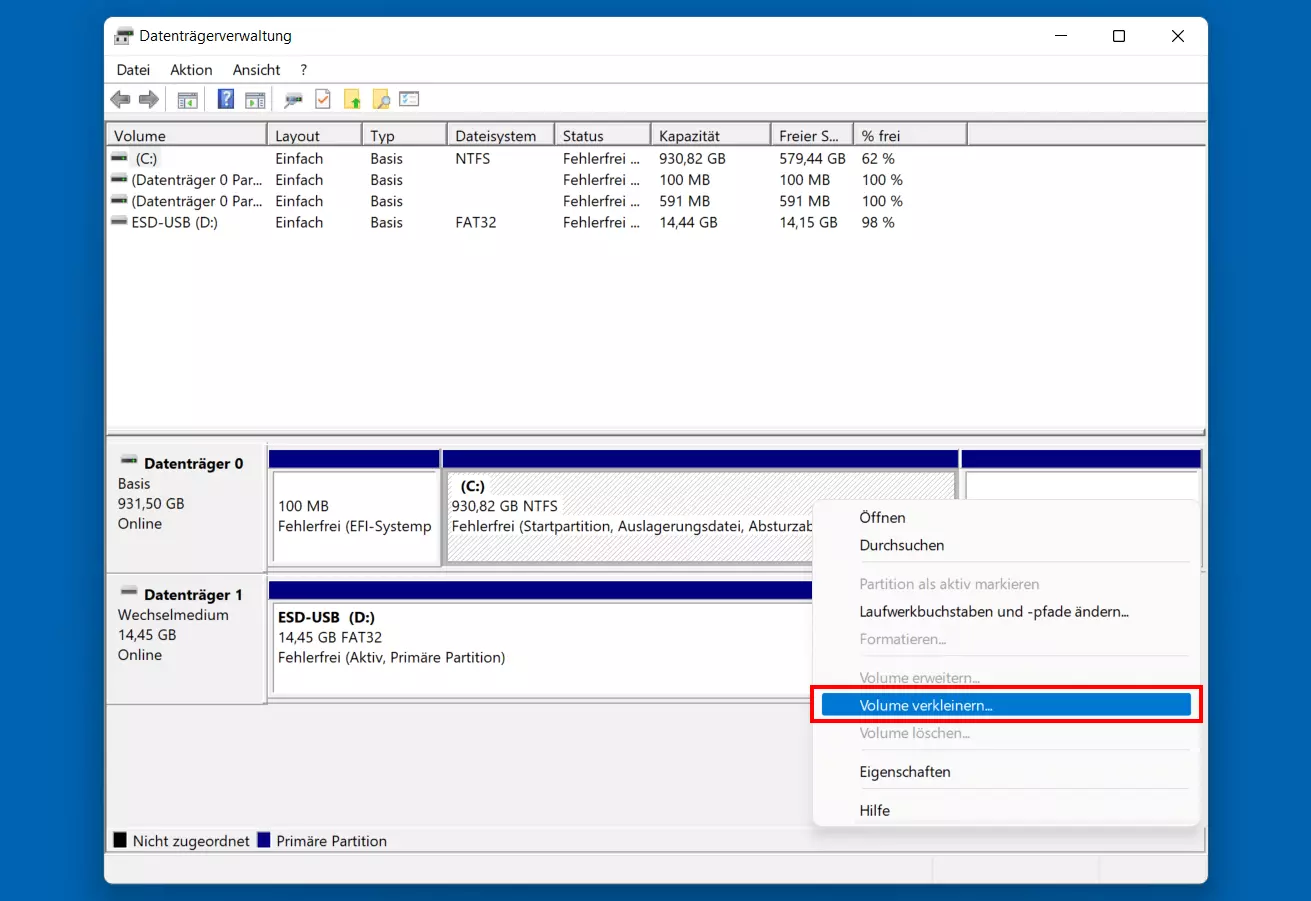Open the Aktion menu
Screen dimensions: 1311x901
(x=191, y=70)
